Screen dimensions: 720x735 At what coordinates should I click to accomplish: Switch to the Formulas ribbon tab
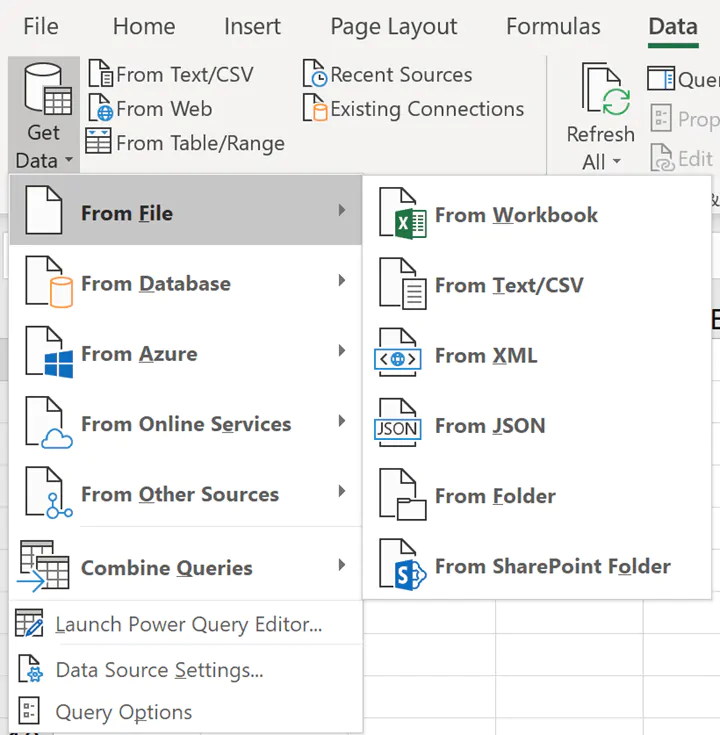point(553,27)
